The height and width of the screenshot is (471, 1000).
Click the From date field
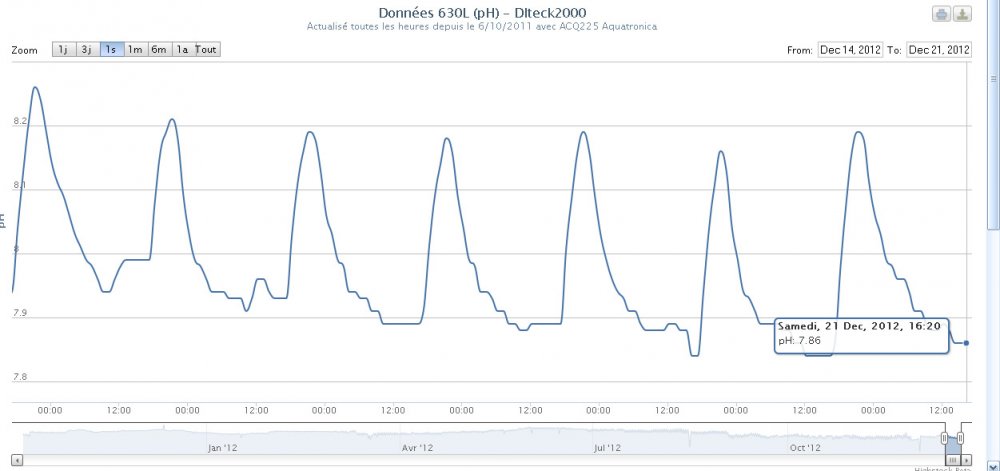pyautogui.click(x=850, y=49)
